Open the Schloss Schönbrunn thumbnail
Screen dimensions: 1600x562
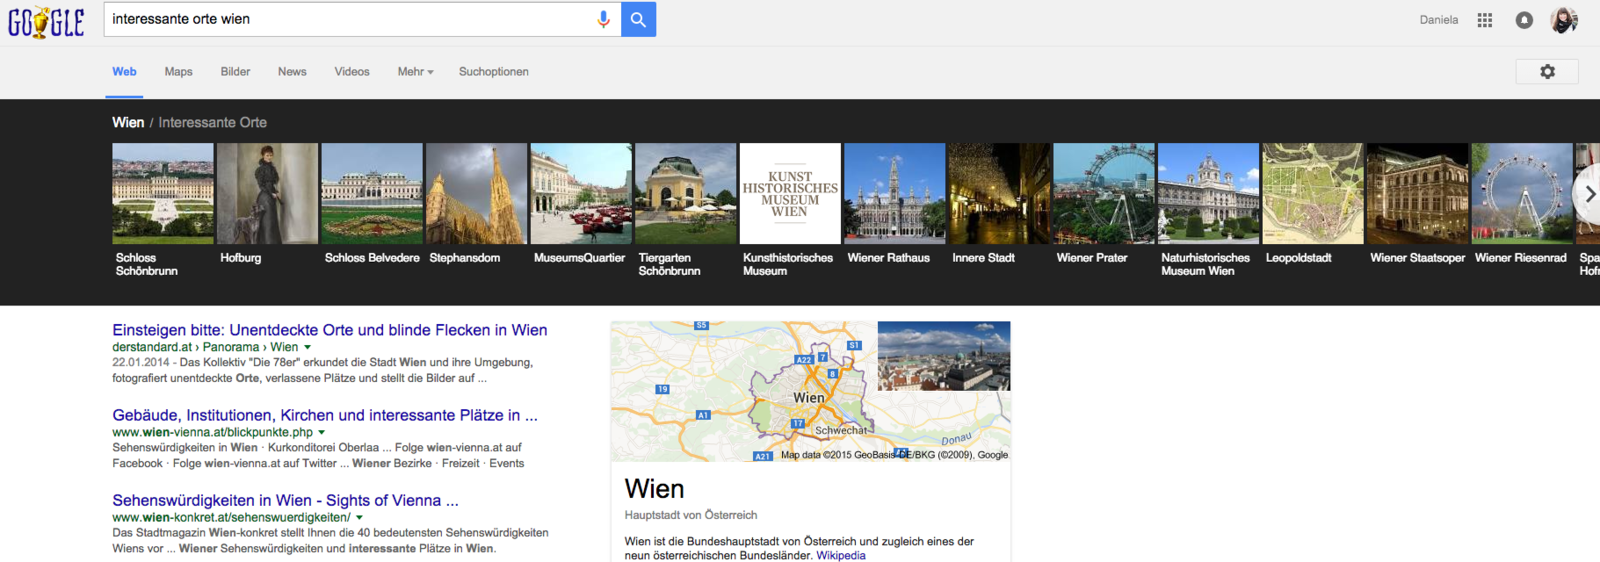[x=163, y=193]
